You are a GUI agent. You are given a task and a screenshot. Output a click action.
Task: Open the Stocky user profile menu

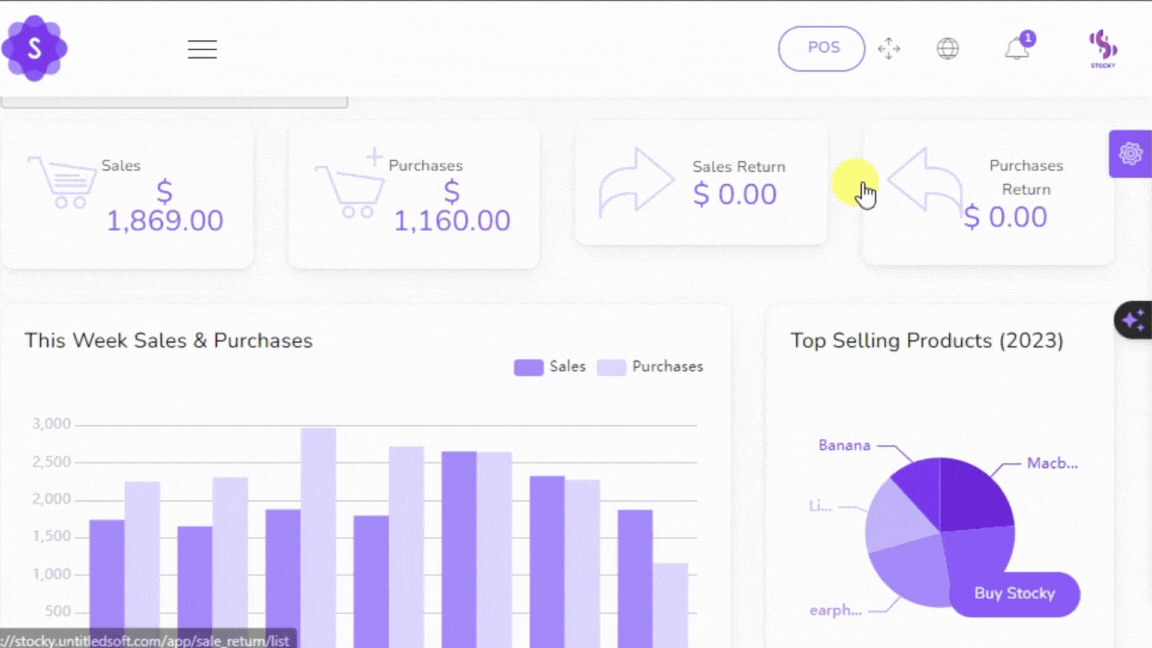click(1102, 48)
